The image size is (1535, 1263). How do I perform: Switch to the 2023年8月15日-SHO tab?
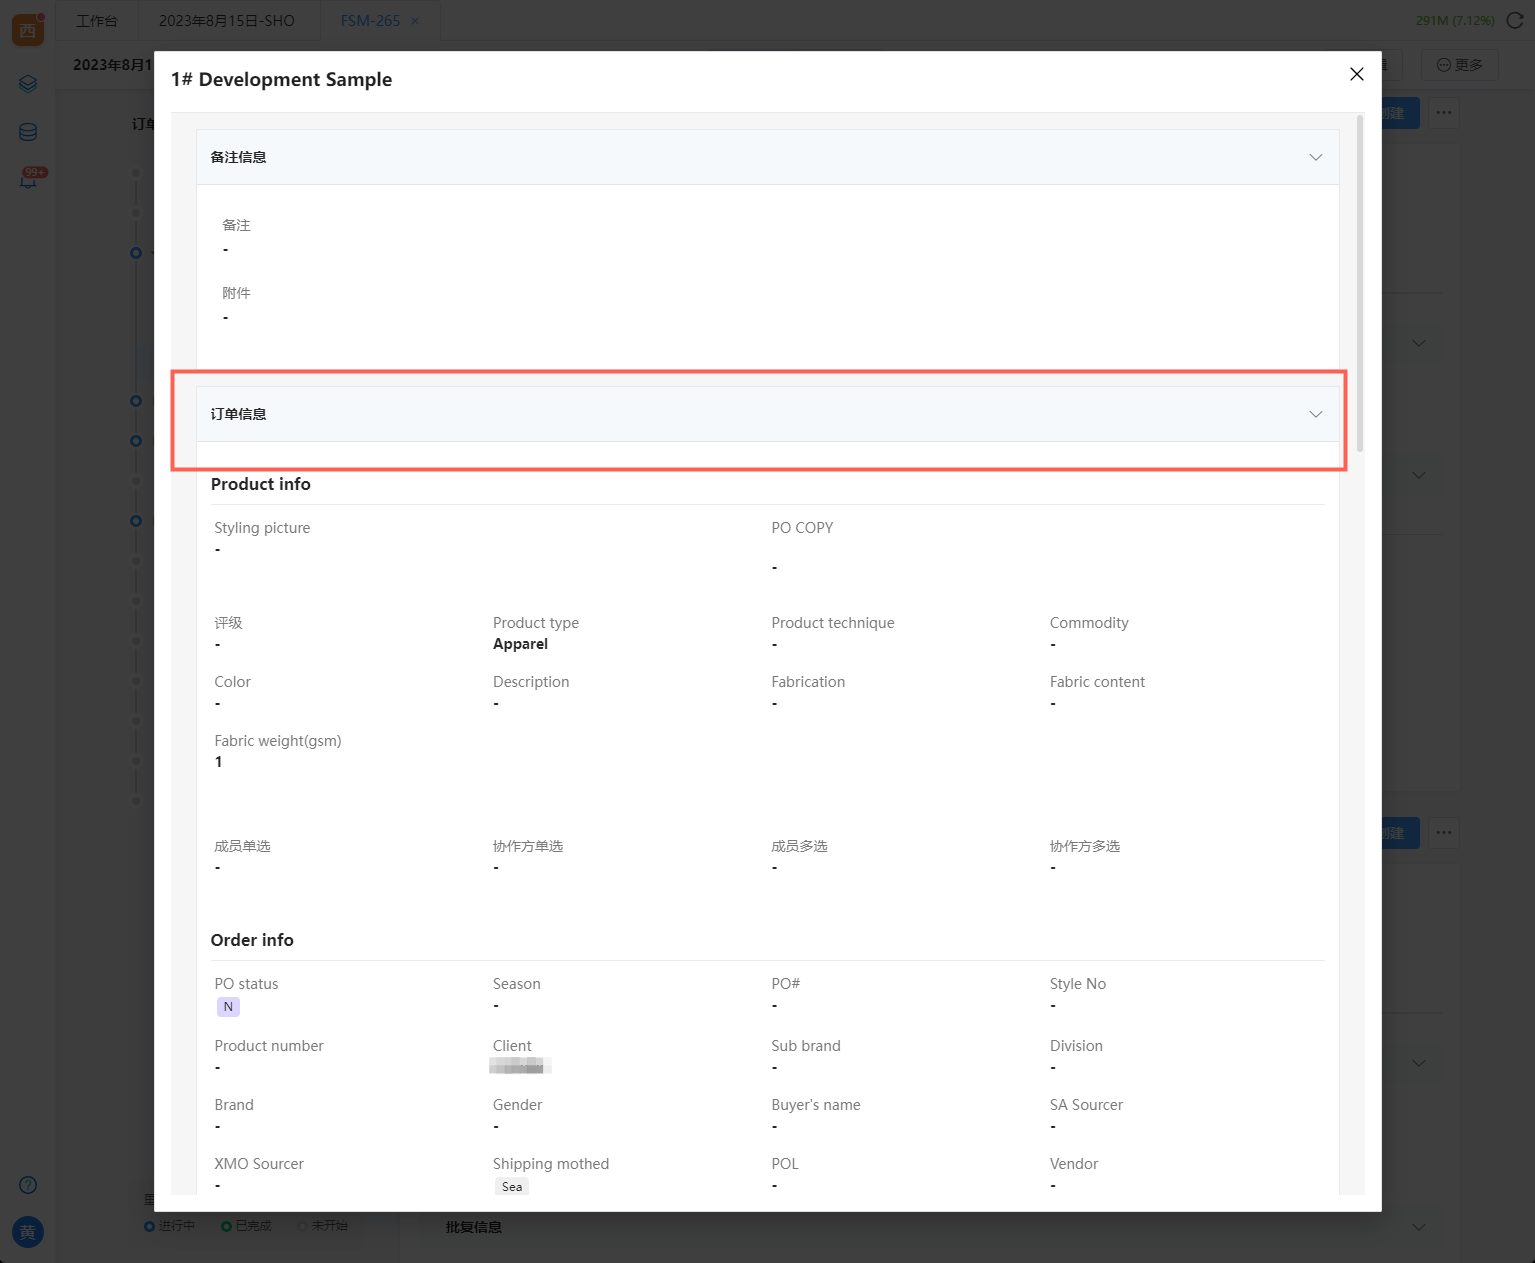point(227,21)
